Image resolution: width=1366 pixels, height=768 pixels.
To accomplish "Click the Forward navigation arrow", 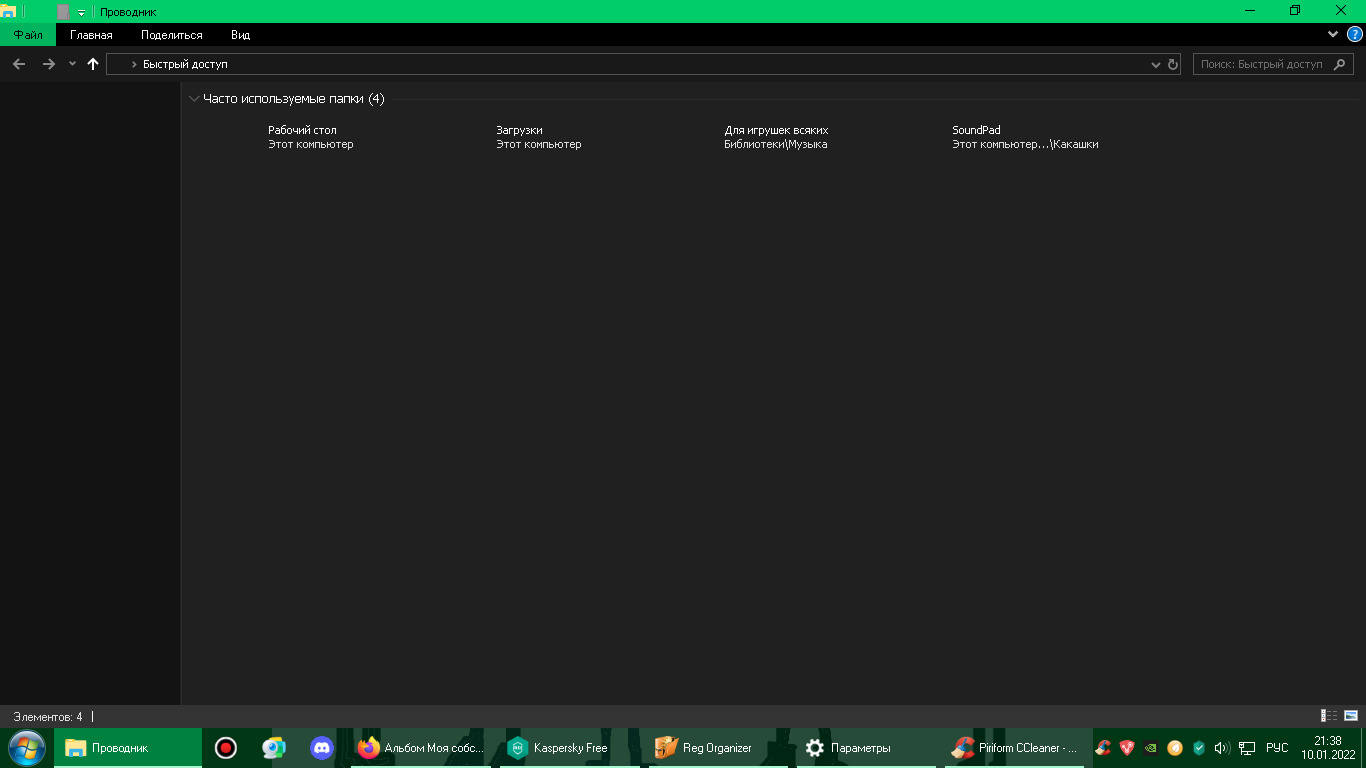I will pos(48,64).
